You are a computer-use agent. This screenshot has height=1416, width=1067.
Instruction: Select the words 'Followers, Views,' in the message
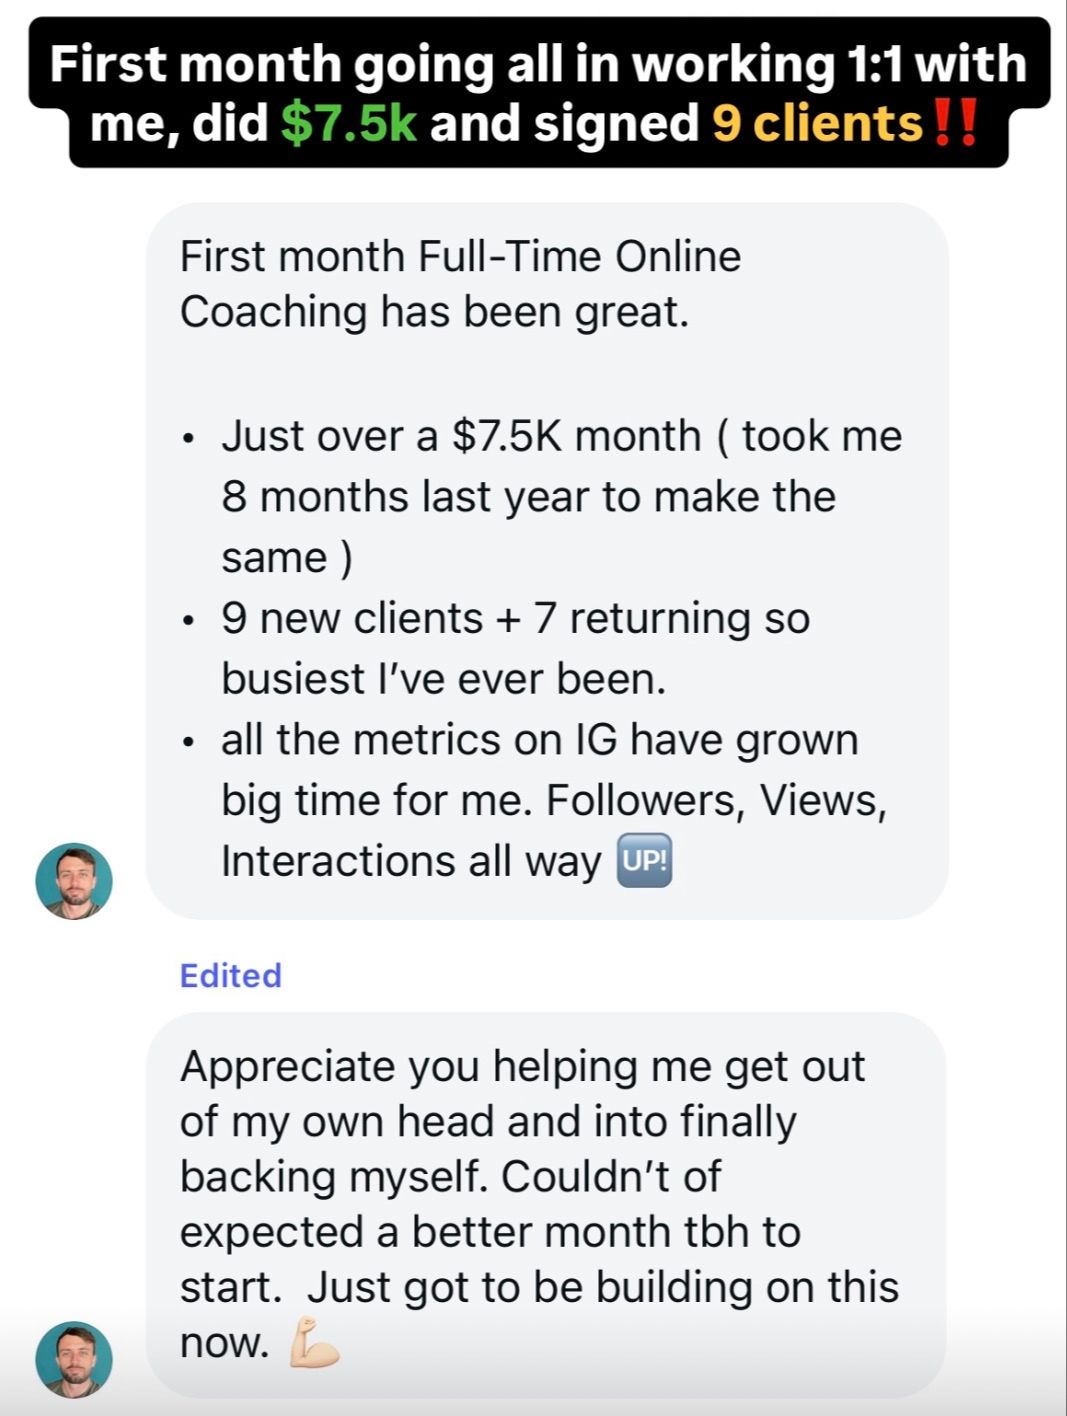(716, 801)
